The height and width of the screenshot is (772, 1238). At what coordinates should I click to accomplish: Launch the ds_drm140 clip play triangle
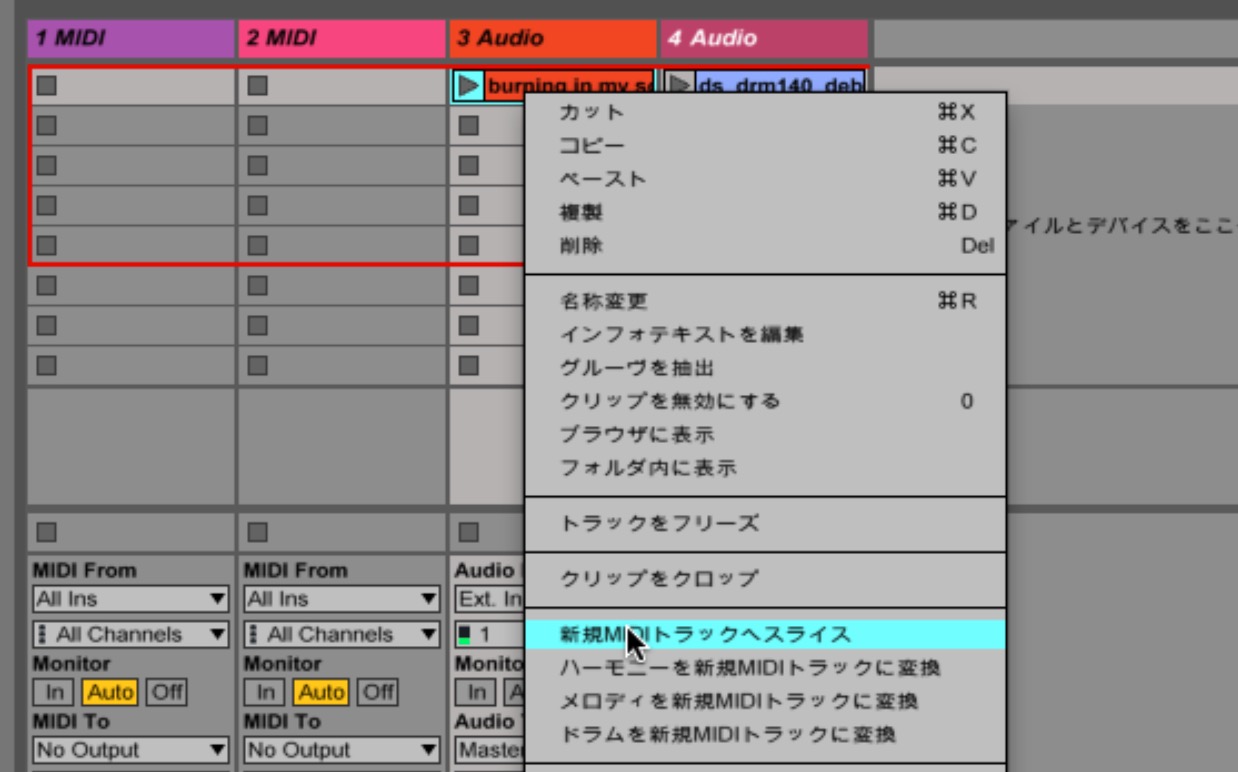[x=679, y=86]
